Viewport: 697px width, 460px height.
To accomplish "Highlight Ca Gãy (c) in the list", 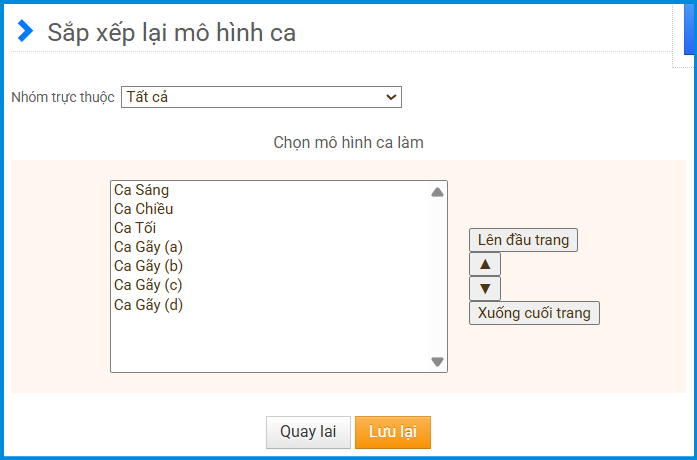I will pyautogui.click(x=148, y=285).
